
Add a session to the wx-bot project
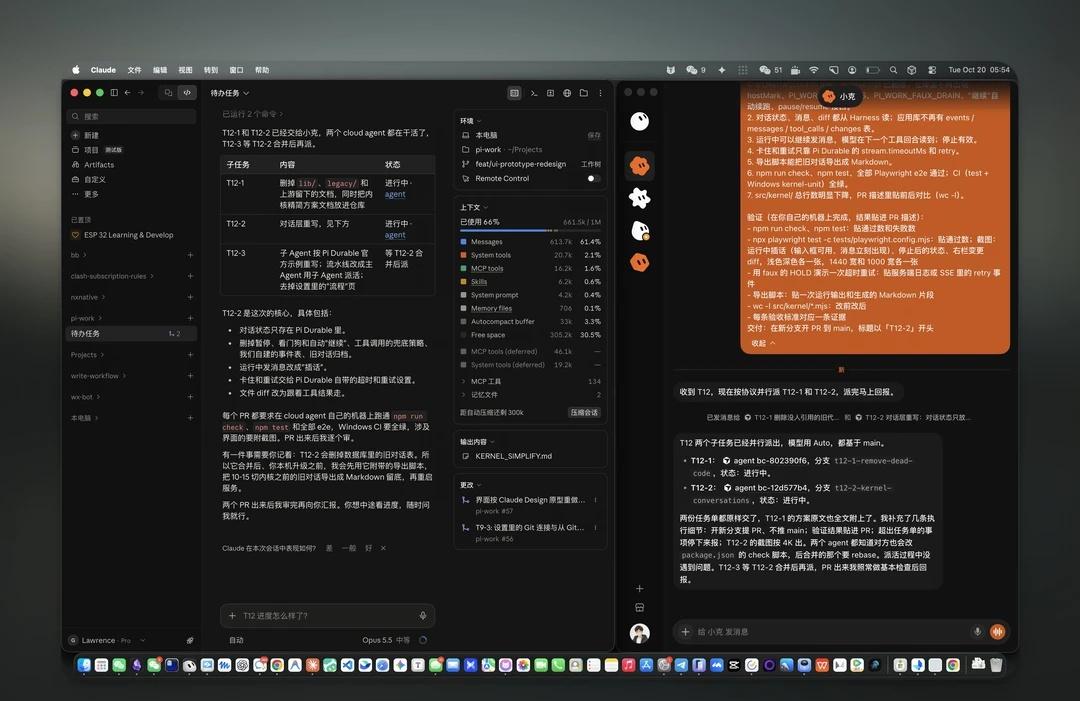pyautogui.click(x=190, y=397)
